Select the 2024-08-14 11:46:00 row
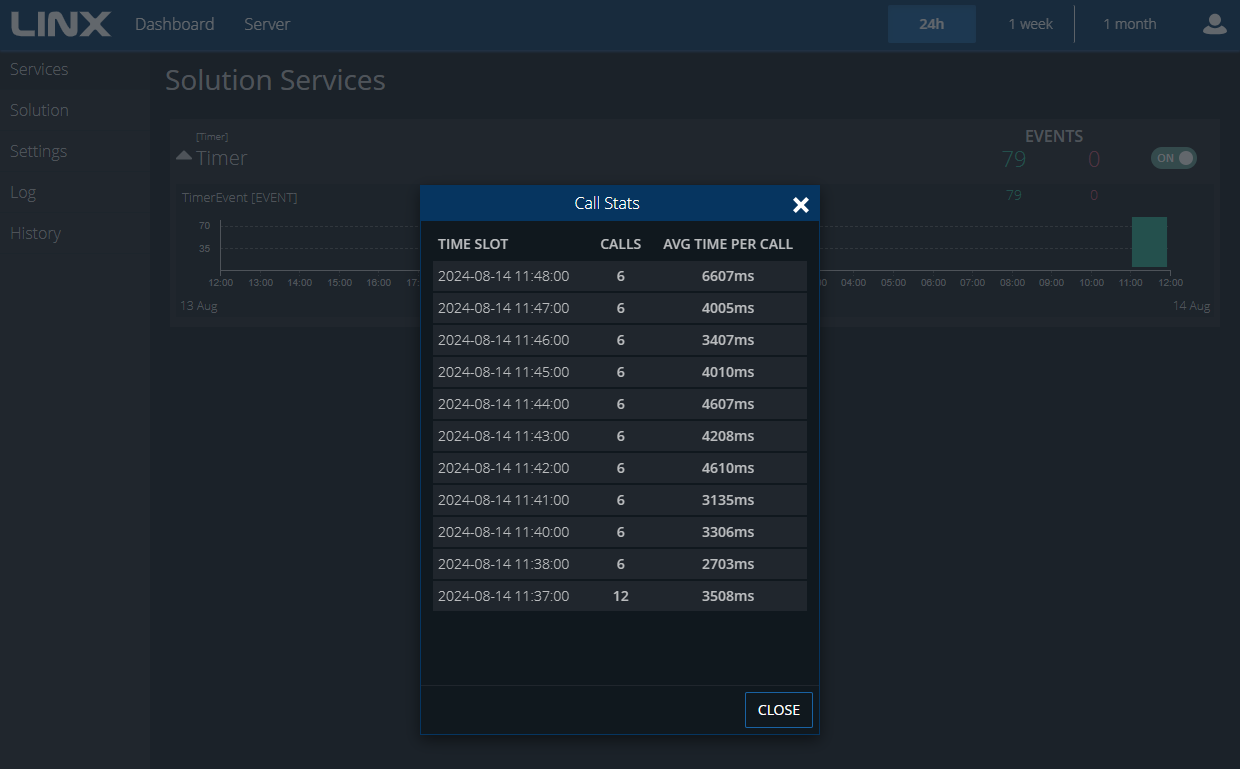1240x769 pixels. tap(620, 340)
